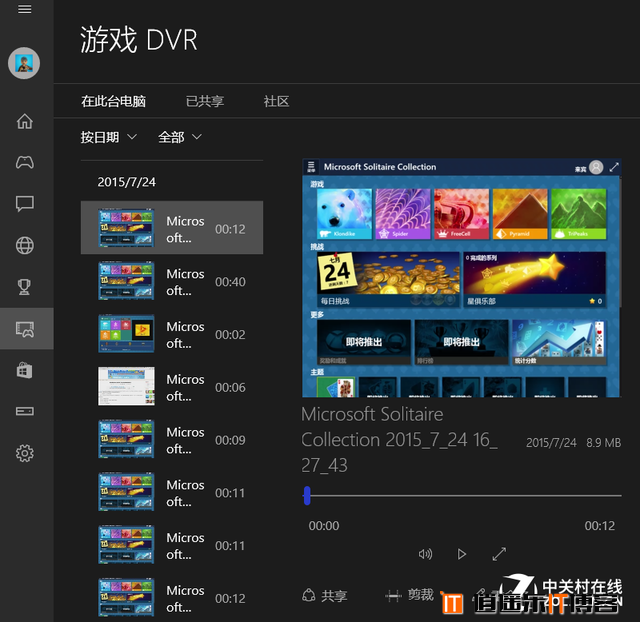Click the 2015/7/24 date header

(127, 182)
